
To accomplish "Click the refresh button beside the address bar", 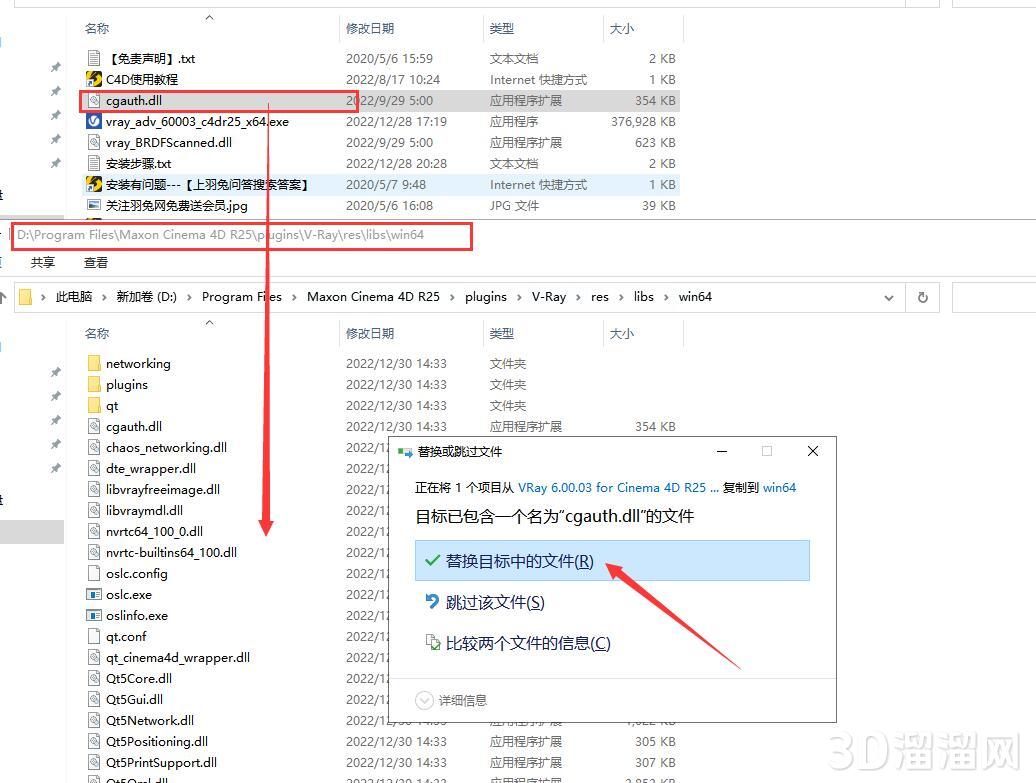I will tap(922, 297).
